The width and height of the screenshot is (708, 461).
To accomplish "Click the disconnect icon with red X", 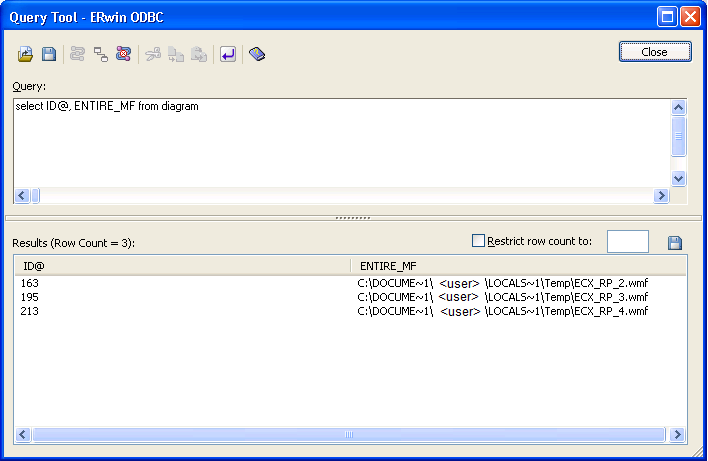I will 123,54.
